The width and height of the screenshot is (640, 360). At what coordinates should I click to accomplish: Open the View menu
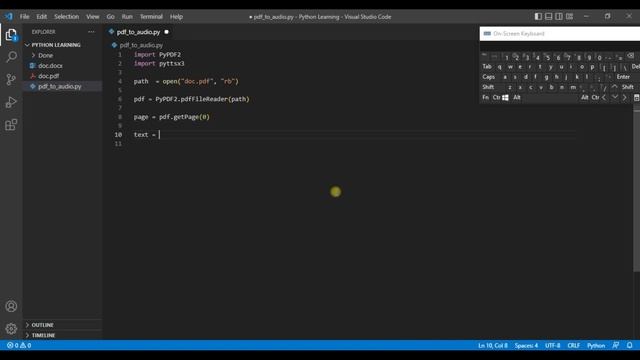[x=93, y=17]
